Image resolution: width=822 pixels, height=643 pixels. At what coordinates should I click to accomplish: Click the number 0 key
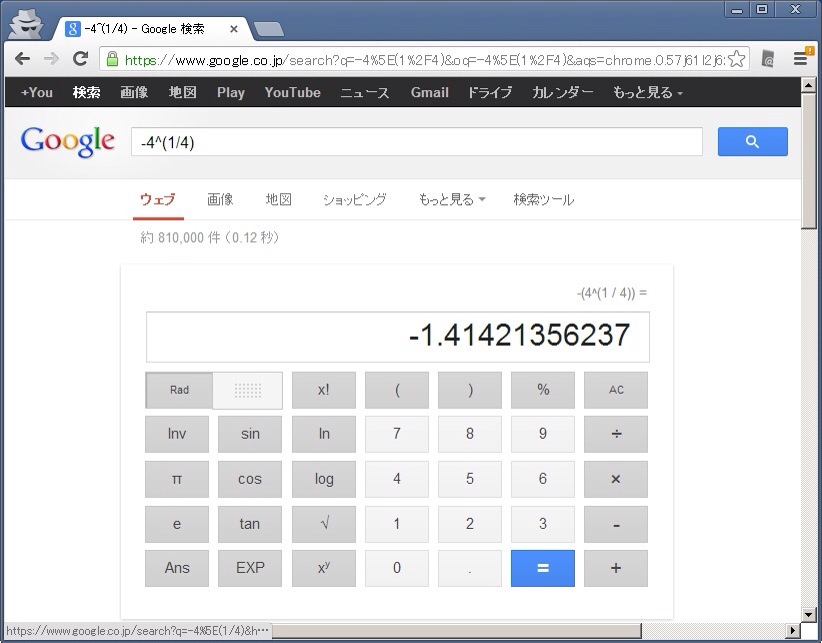tap(397, 568)
